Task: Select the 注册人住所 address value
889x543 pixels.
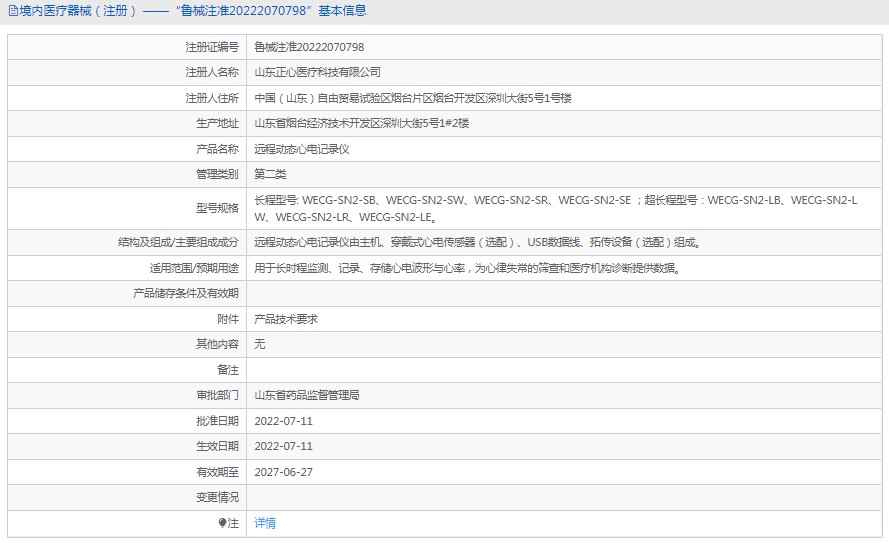Action: [413, 98]
